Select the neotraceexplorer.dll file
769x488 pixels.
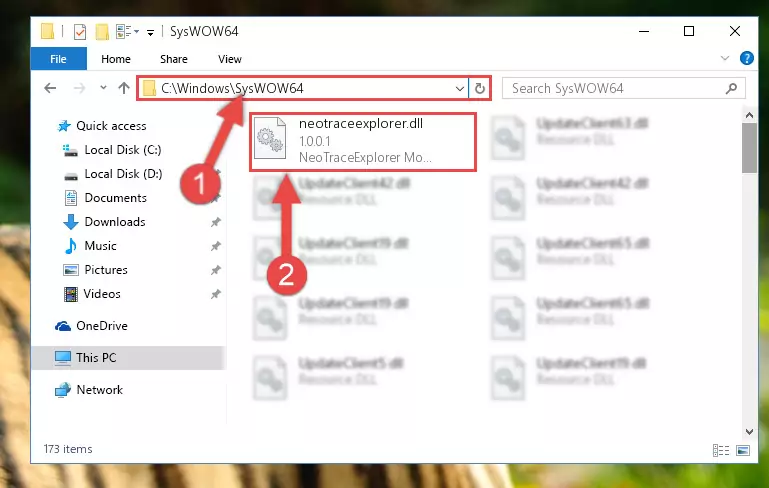pos(363,141)
